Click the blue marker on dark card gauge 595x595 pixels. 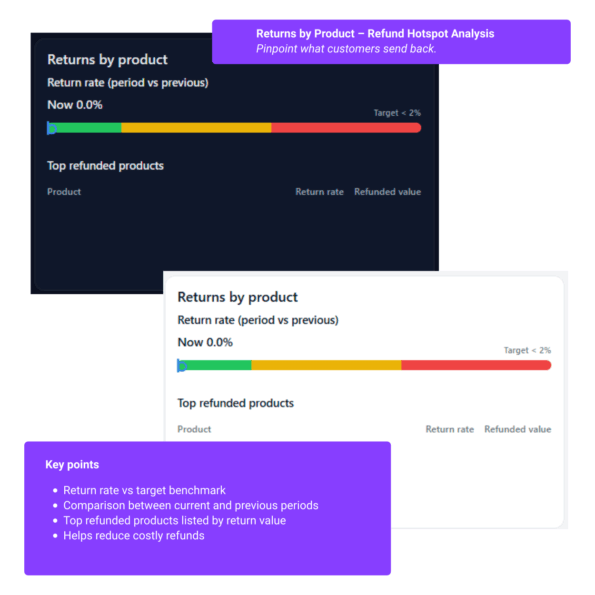tap(52, 128)
